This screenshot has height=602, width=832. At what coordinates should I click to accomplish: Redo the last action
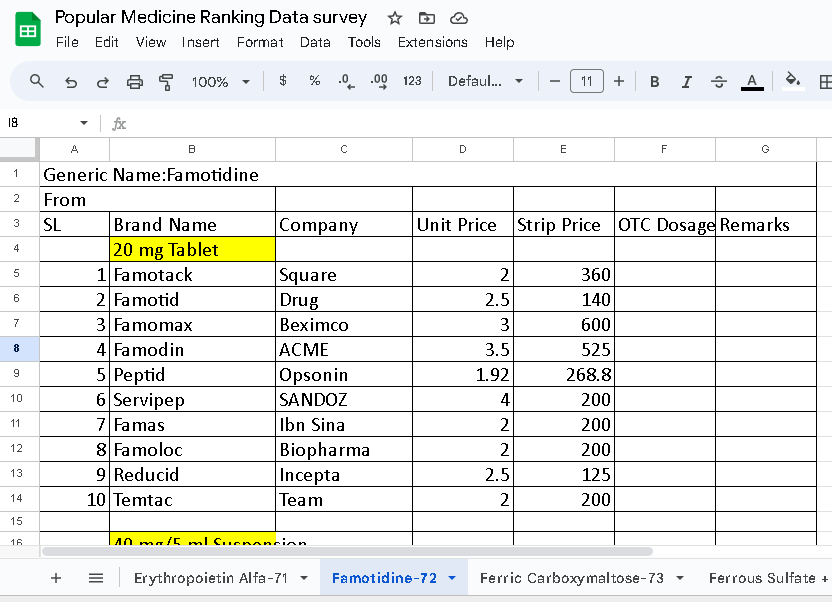102,82
